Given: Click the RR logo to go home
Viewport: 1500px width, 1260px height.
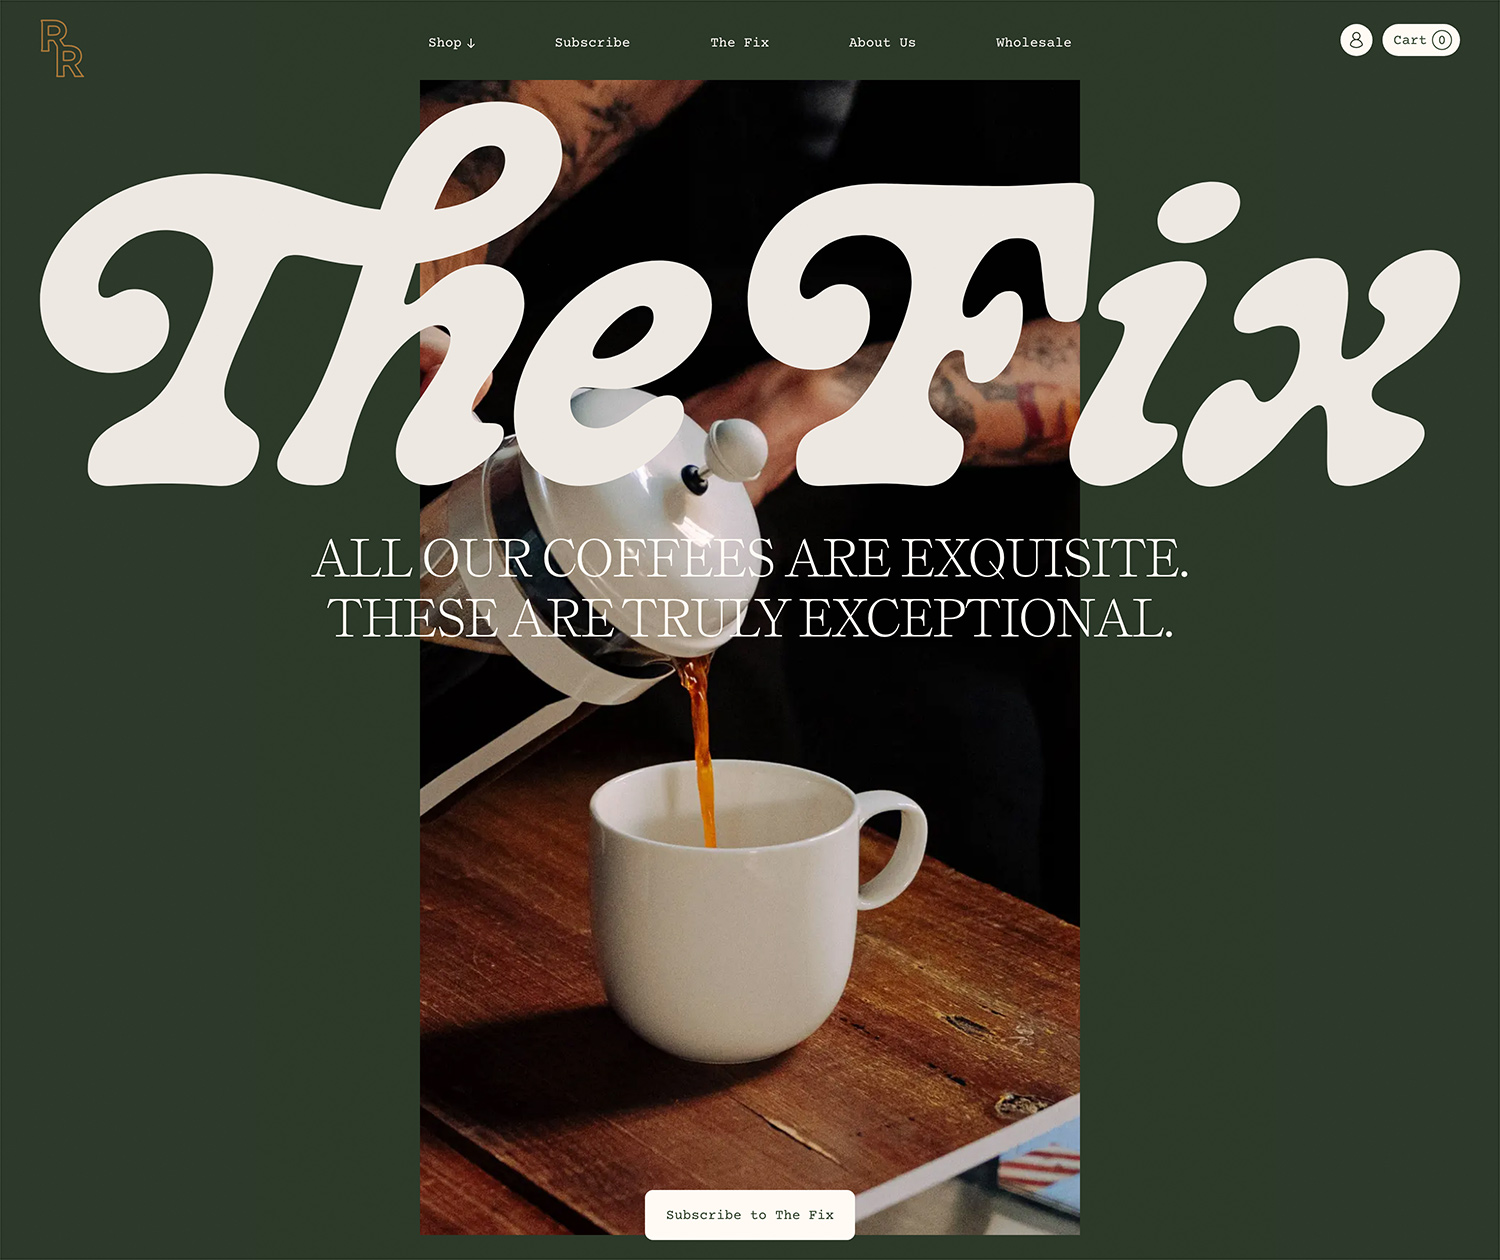Looking at the screenshot, I should point(62,49).
